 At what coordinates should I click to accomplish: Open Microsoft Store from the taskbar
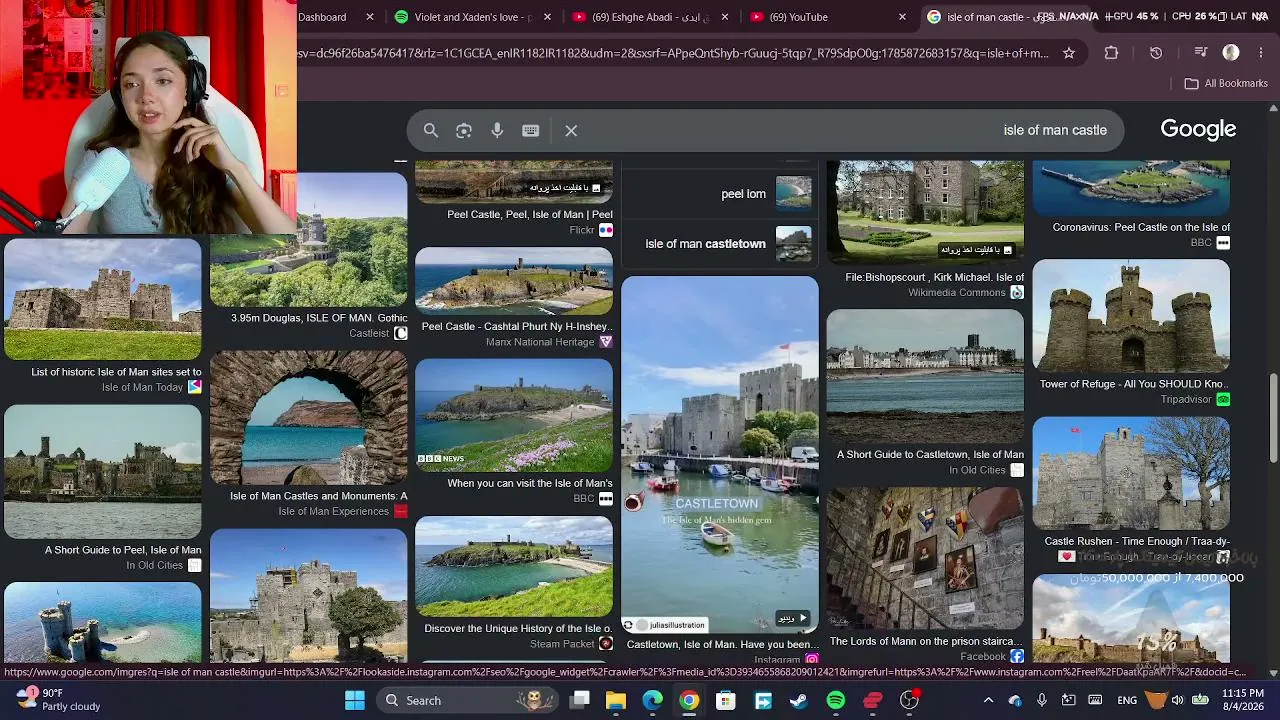[x=726, y=700]
